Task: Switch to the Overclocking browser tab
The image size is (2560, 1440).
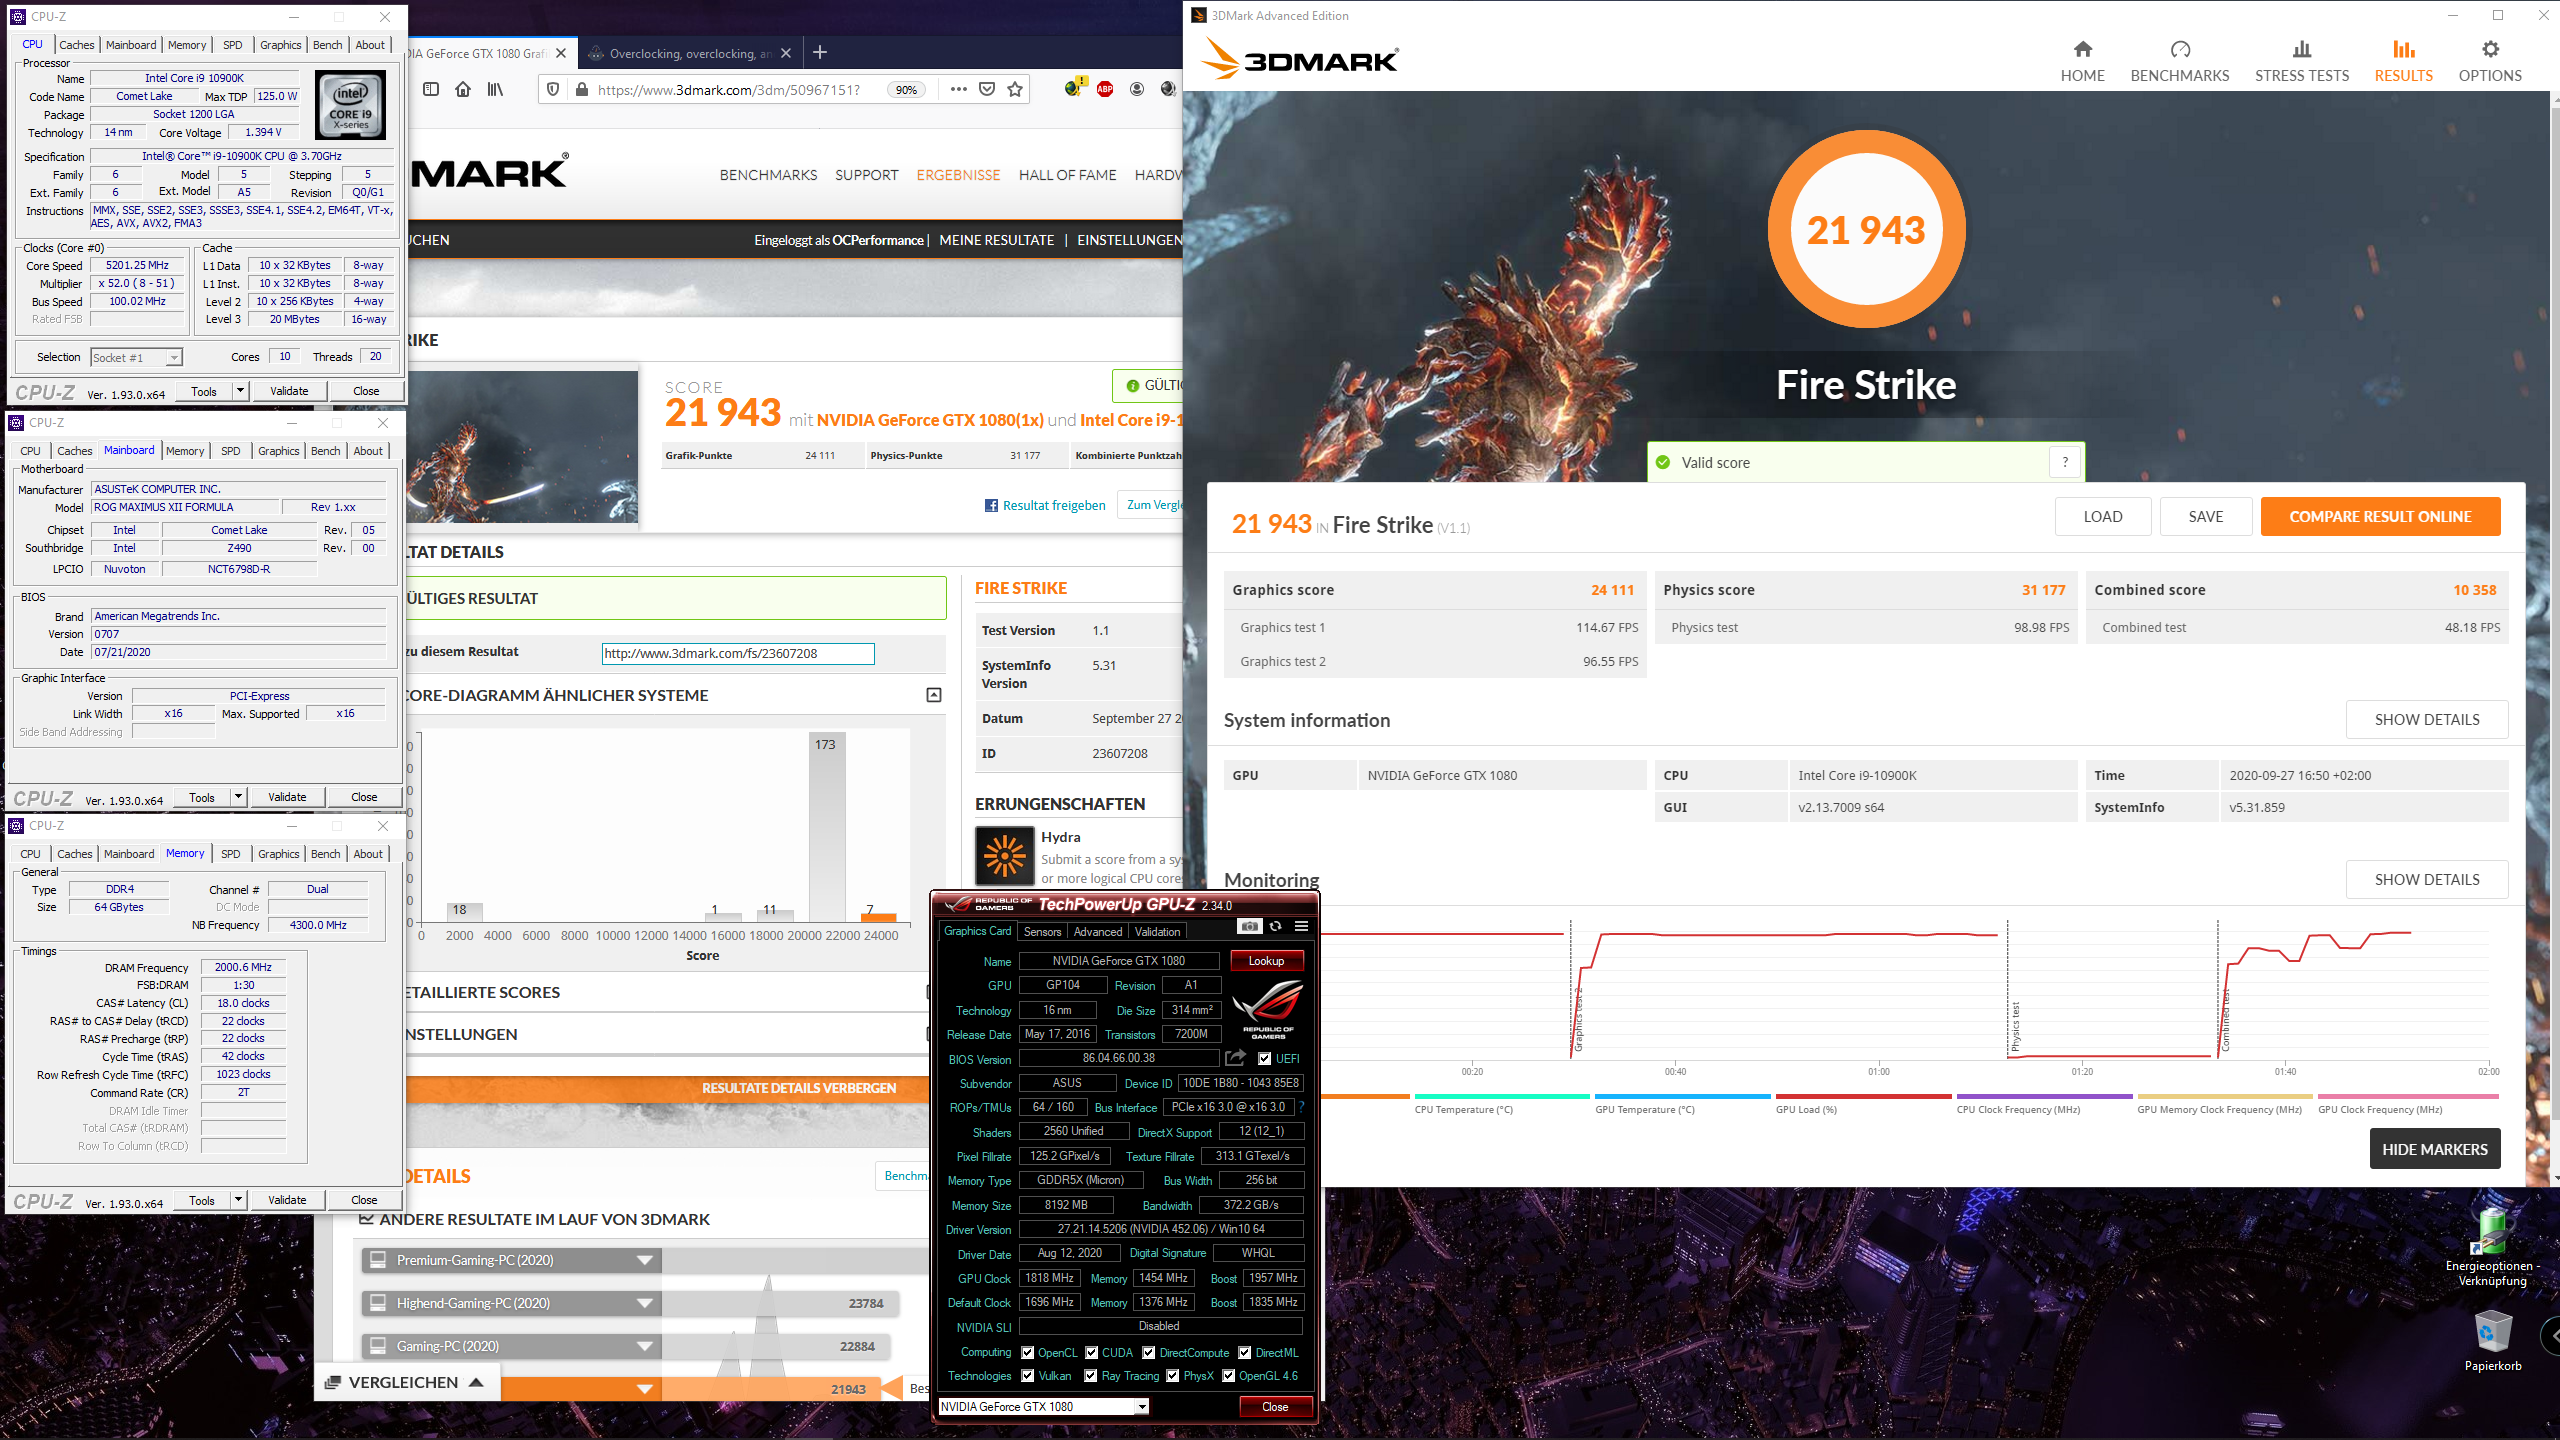Action: pyautogui.click(x=688, y=53)
